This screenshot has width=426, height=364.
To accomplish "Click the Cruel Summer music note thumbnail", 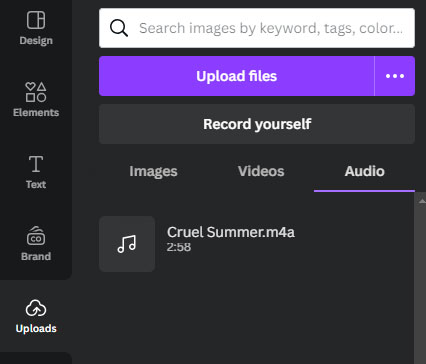I will (127, 244).
